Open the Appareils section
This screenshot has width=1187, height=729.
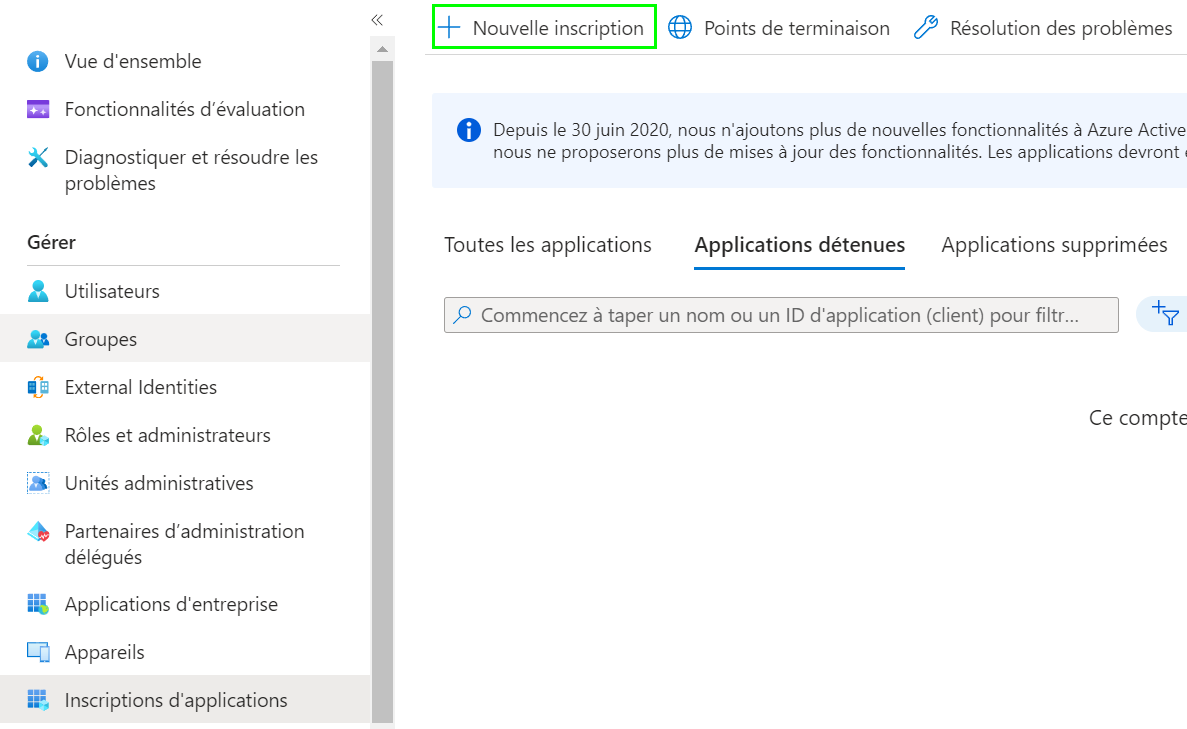coord(39,652)
